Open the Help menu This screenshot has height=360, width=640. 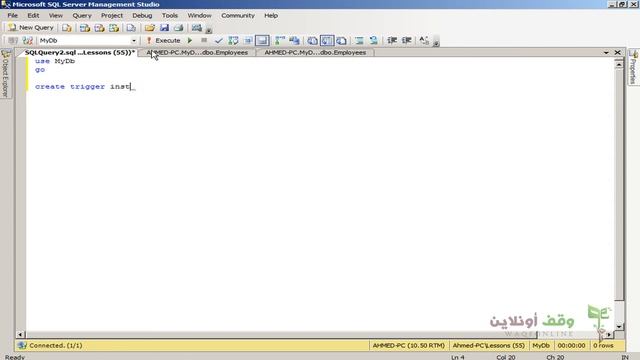[271, 16]
